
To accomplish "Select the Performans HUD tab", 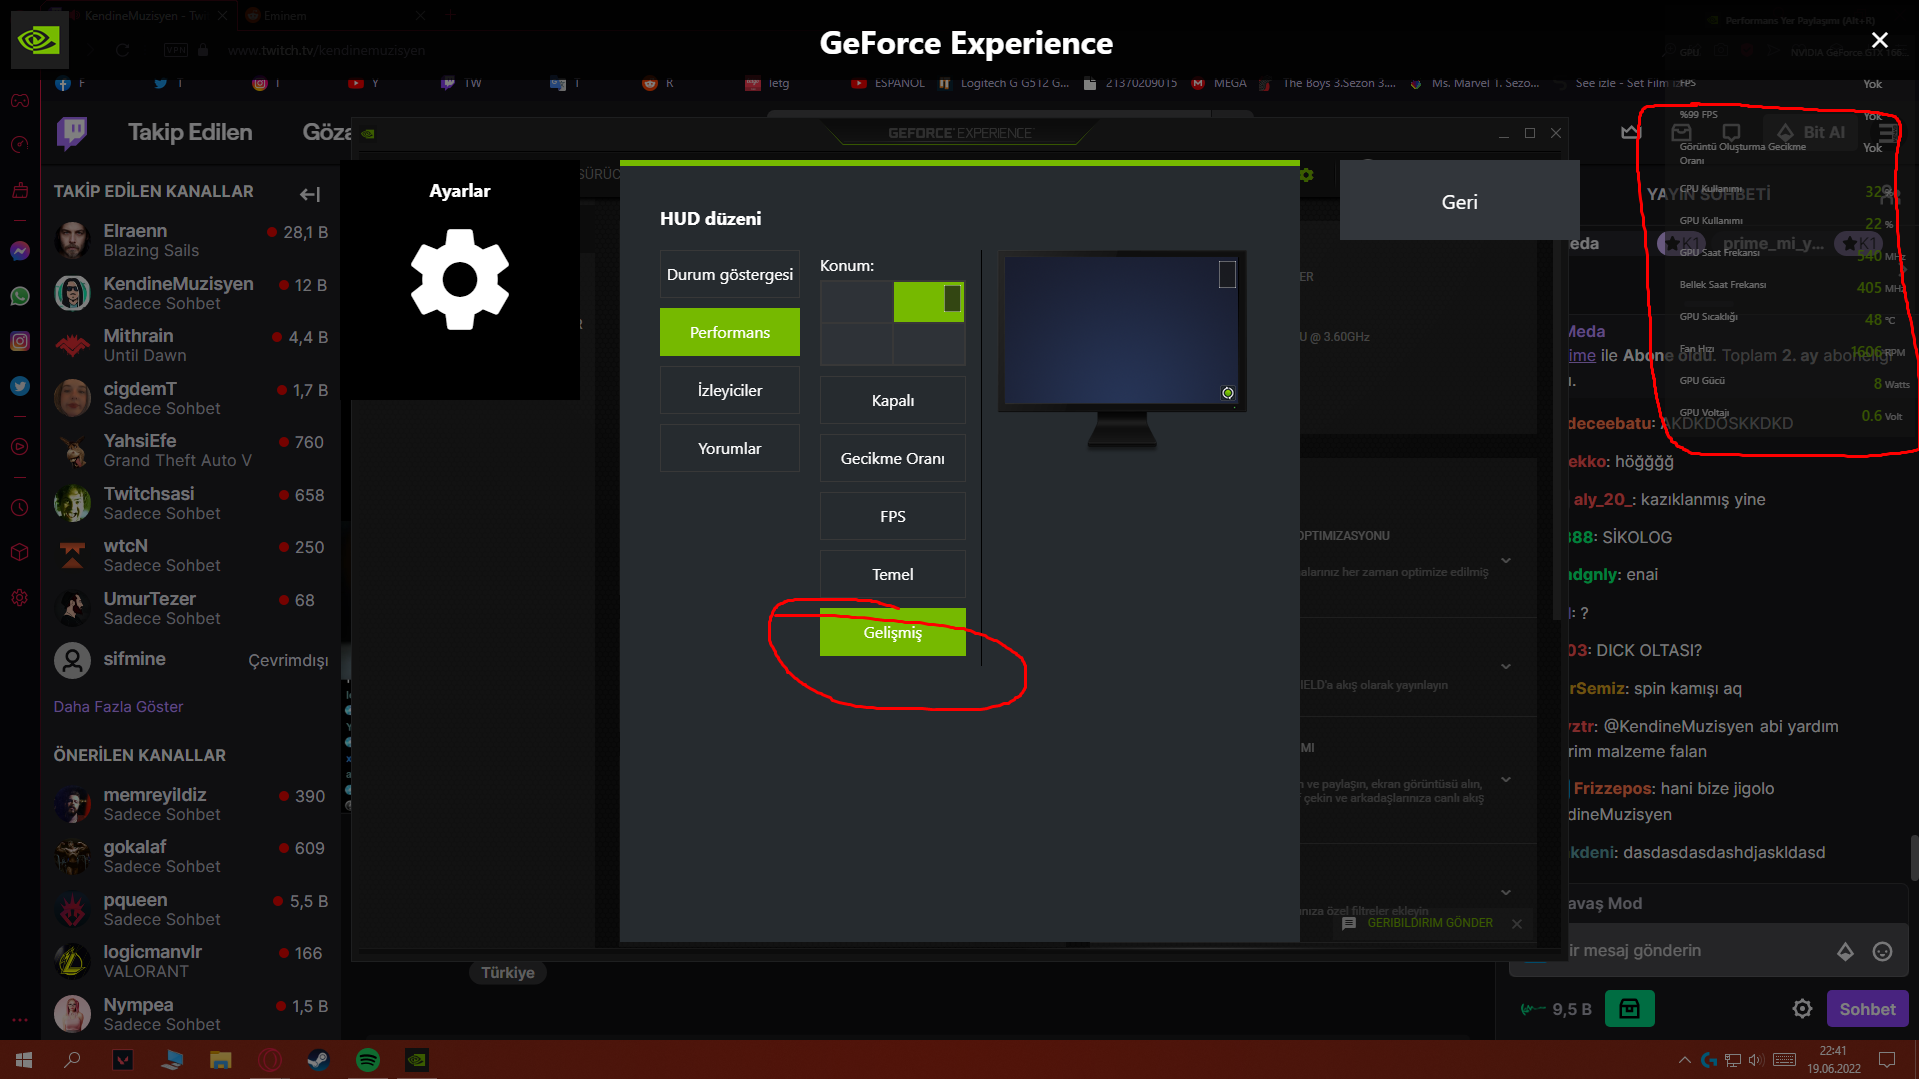I will point(730,332).
